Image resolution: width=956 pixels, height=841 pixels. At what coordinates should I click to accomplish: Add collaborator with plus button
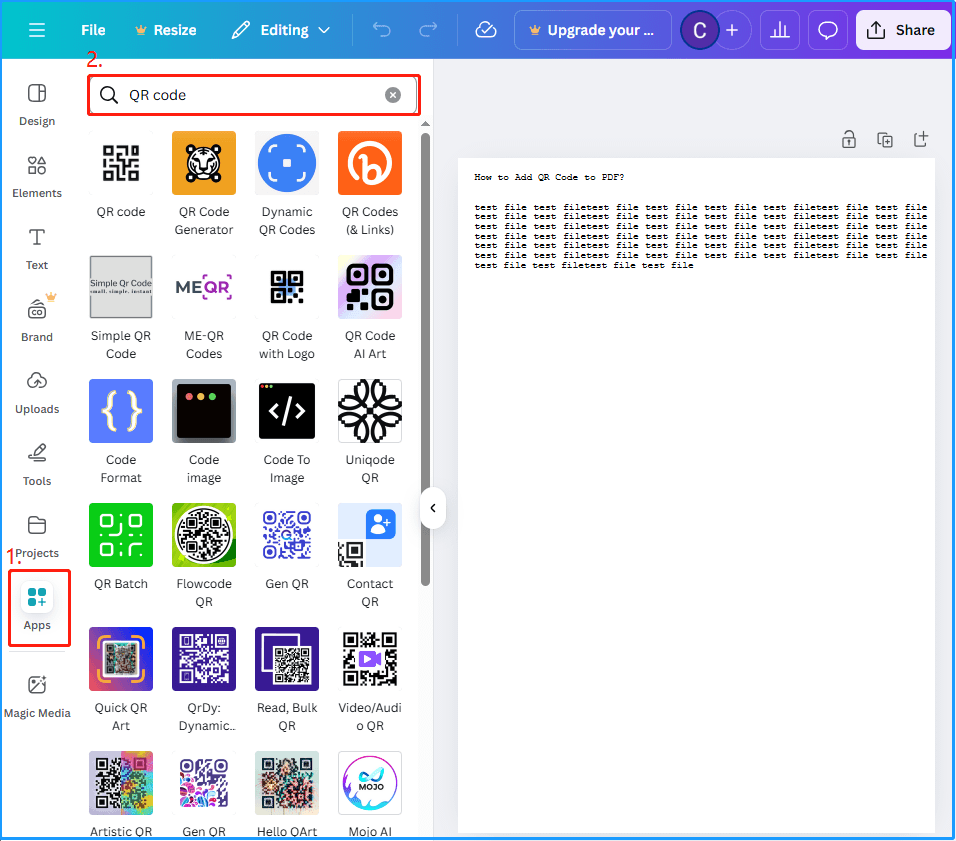(732, 30)
